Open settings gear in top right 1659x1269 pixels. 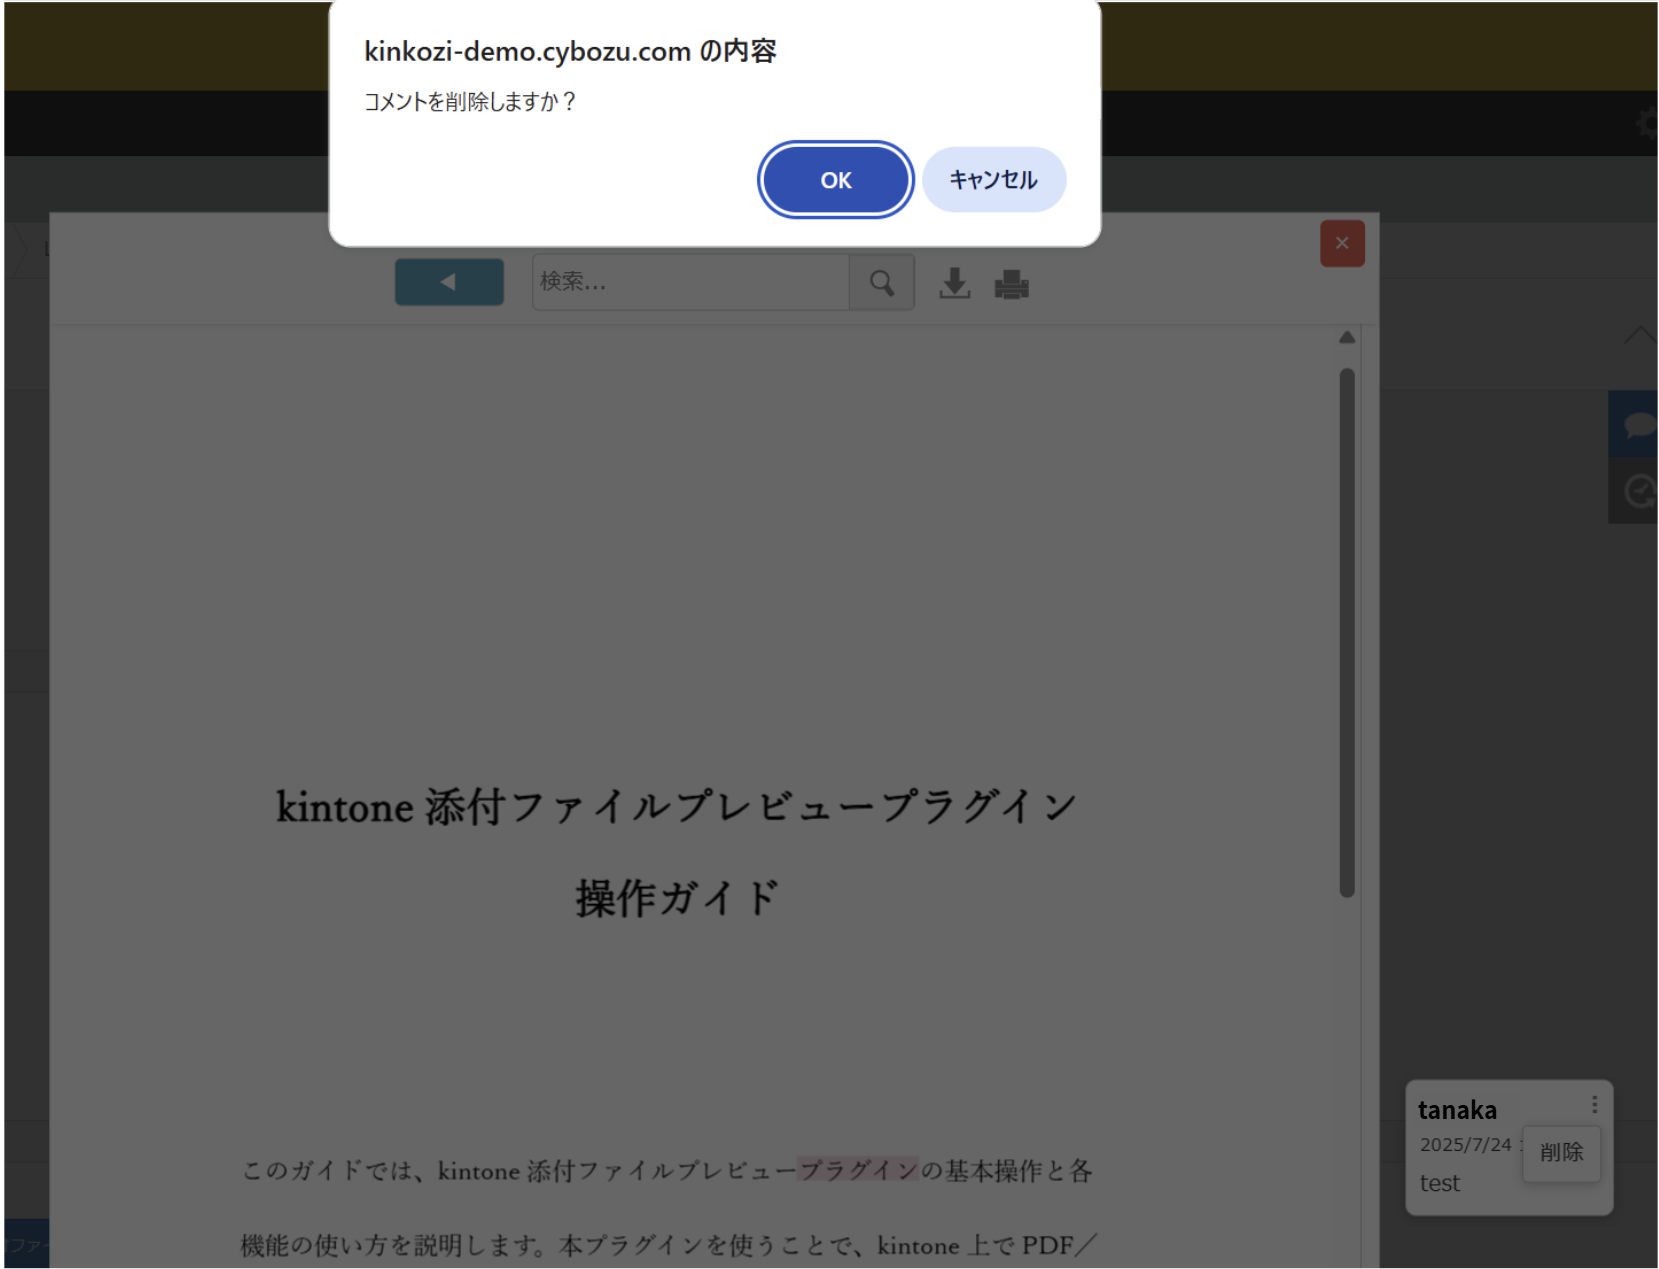(x=1645, y=124)
